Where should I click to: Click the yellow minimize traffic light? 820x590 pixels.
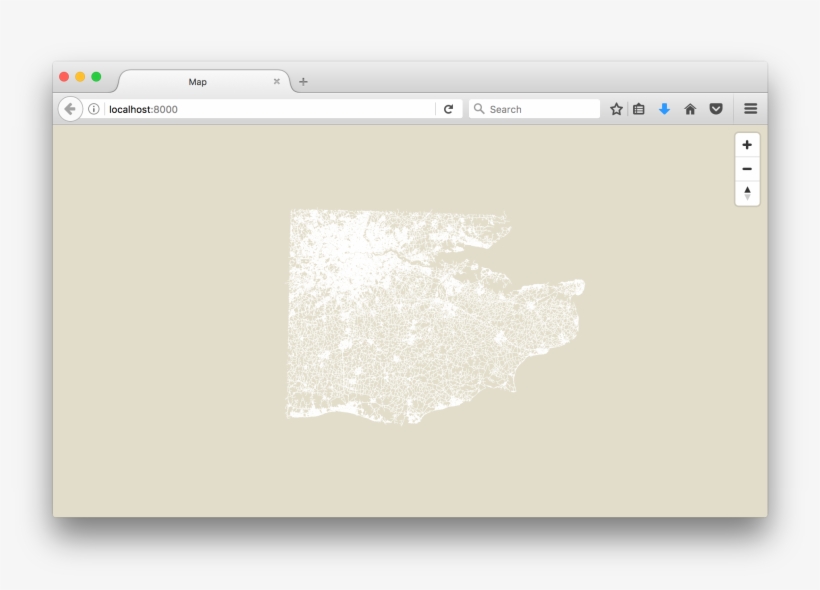(79, 75)
